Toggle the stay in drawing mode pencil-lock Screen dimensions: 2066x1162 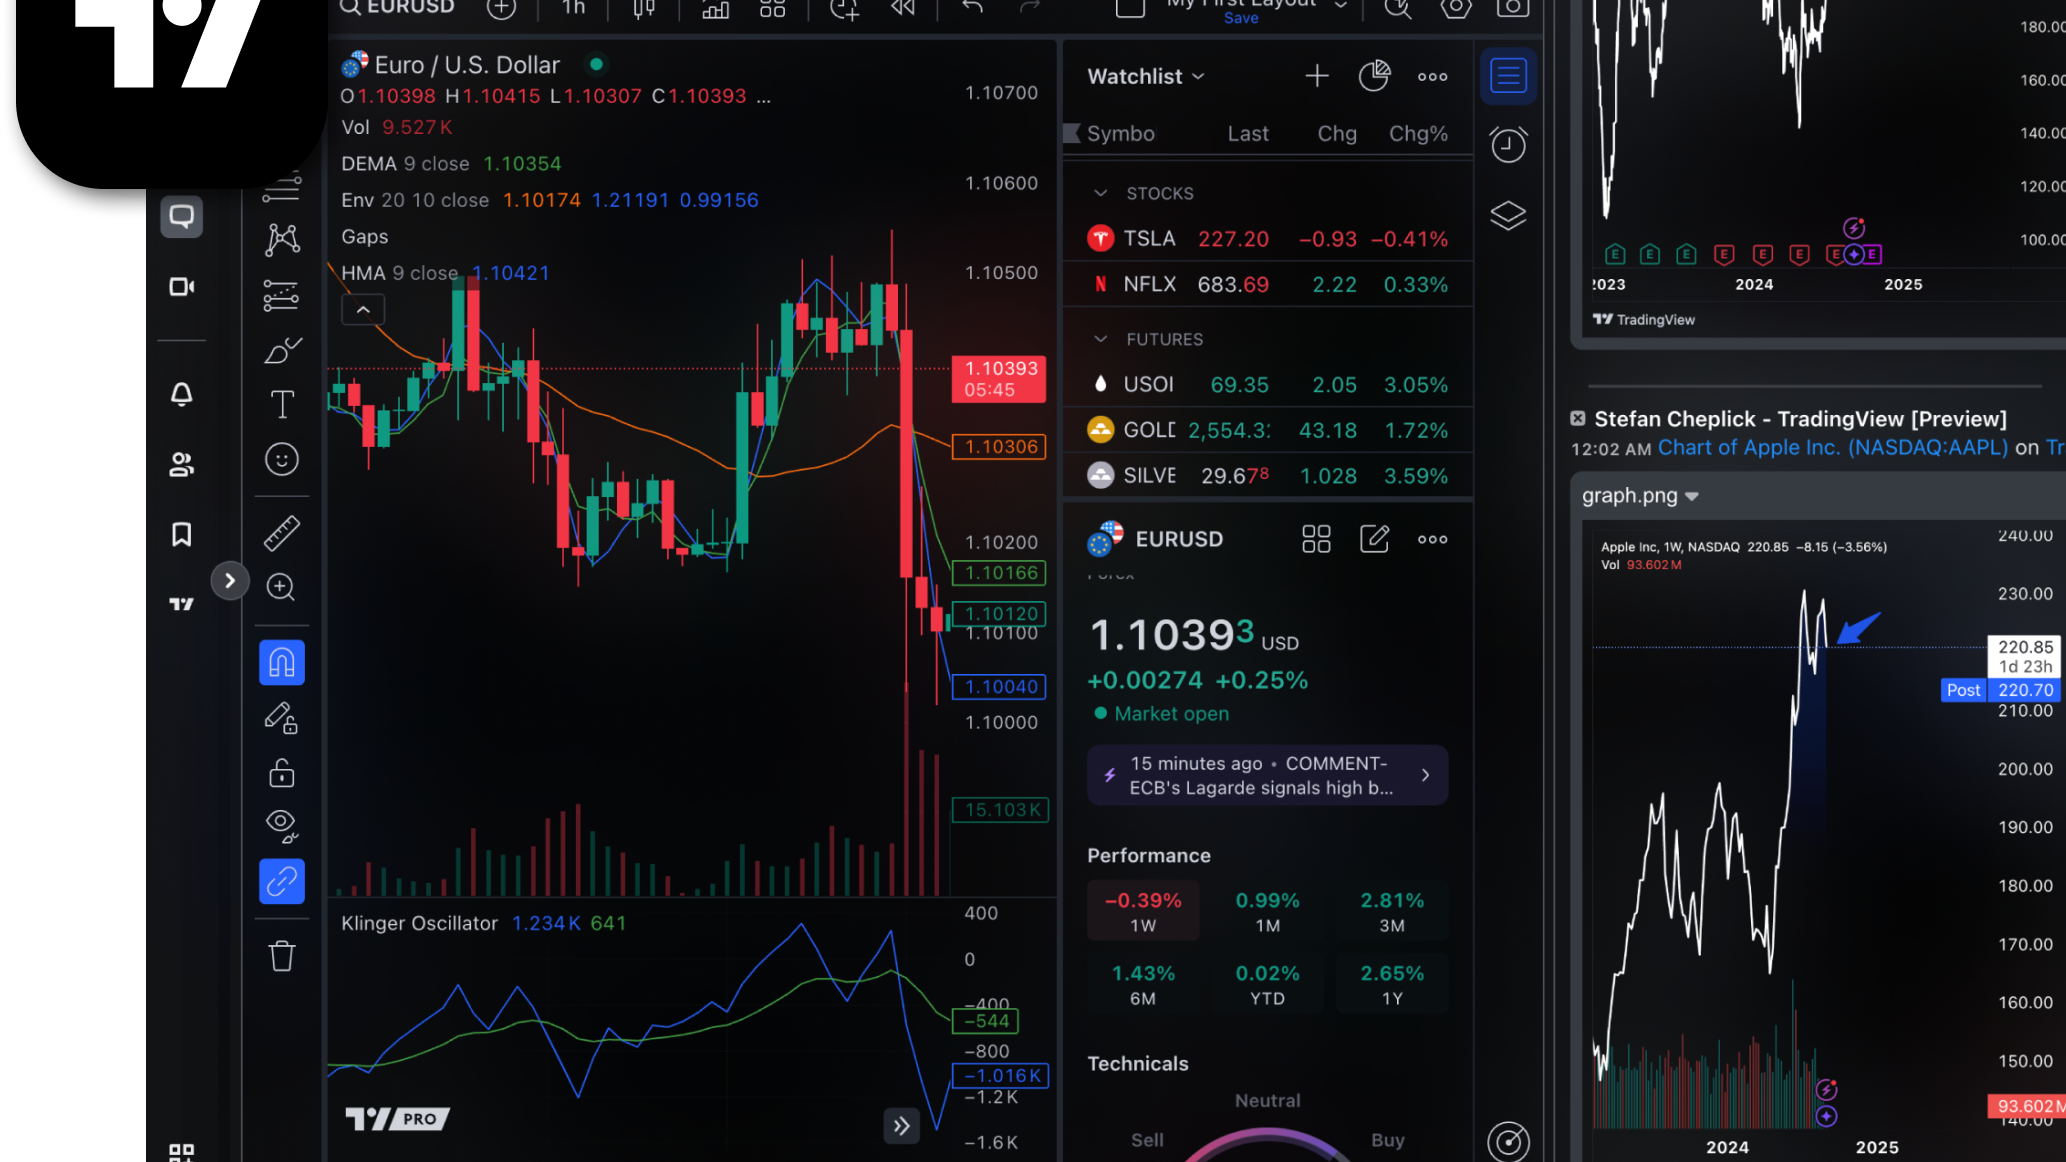(282, 718)
